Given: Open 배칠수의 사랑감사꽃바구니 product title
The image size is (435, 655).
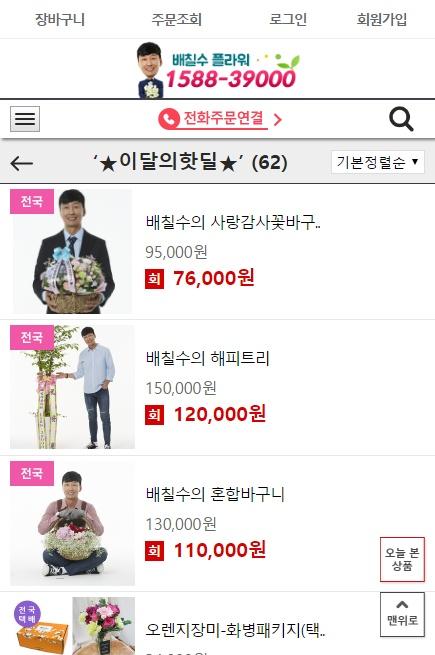Looking at the screenshot, I should (x=233, y=222).
